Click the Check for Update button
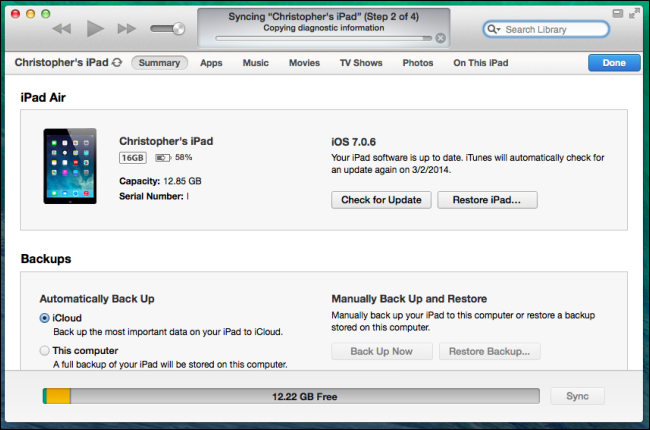 coord(381,200)
